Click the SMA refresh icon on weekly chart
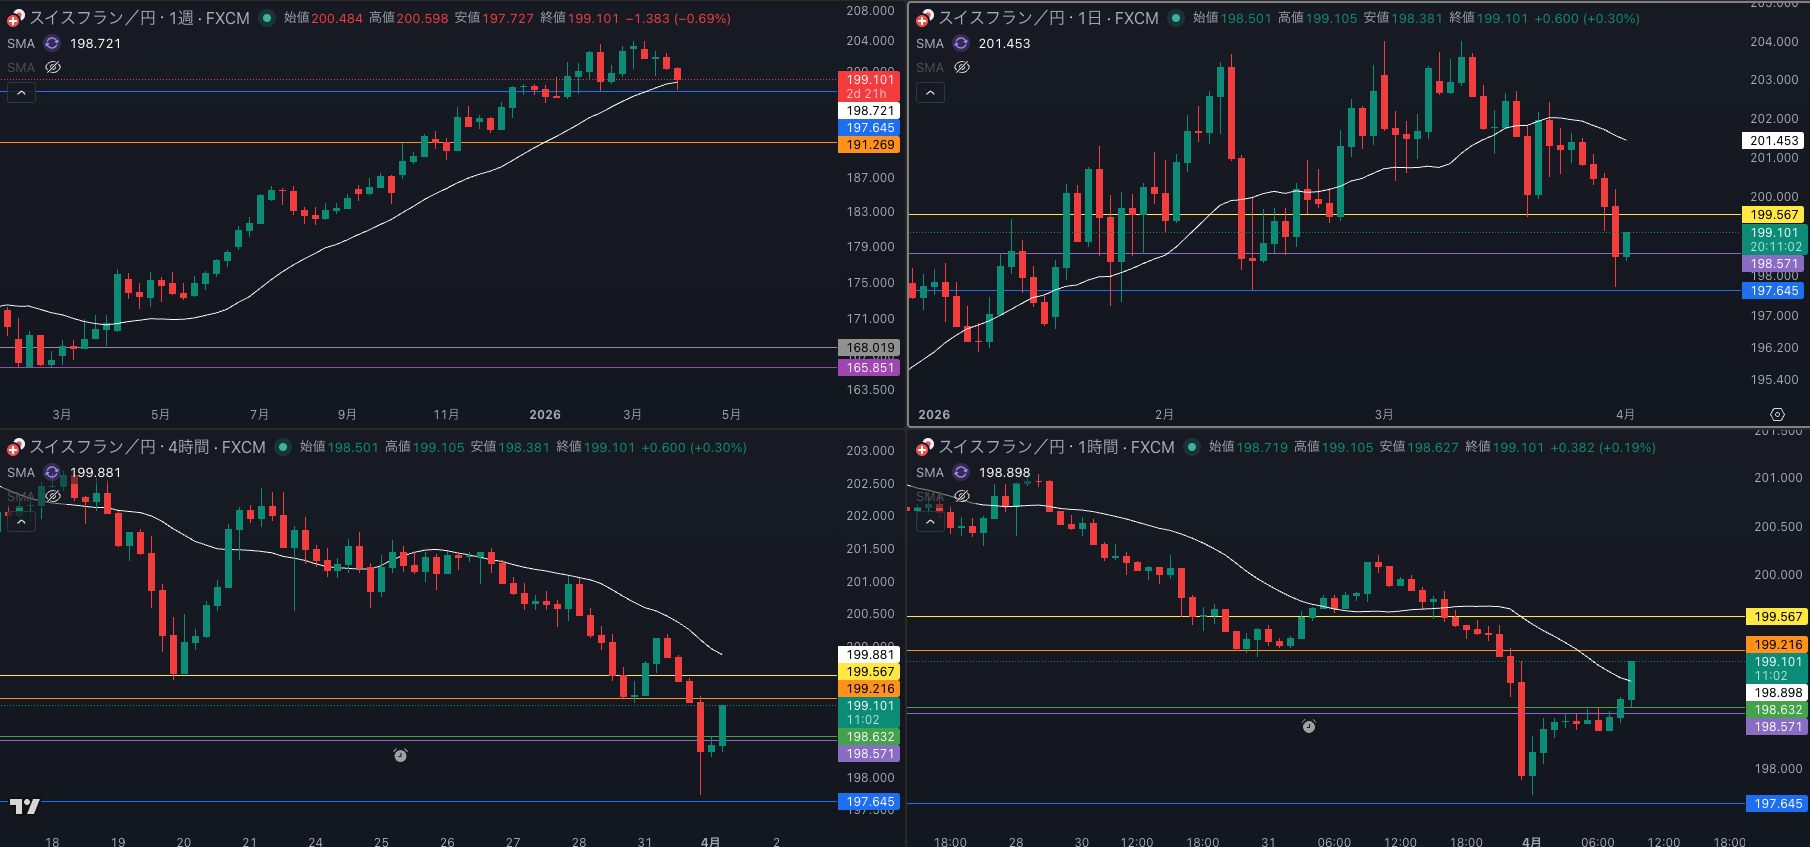This screenshot has height=847, width=1810. coord(52,43)
